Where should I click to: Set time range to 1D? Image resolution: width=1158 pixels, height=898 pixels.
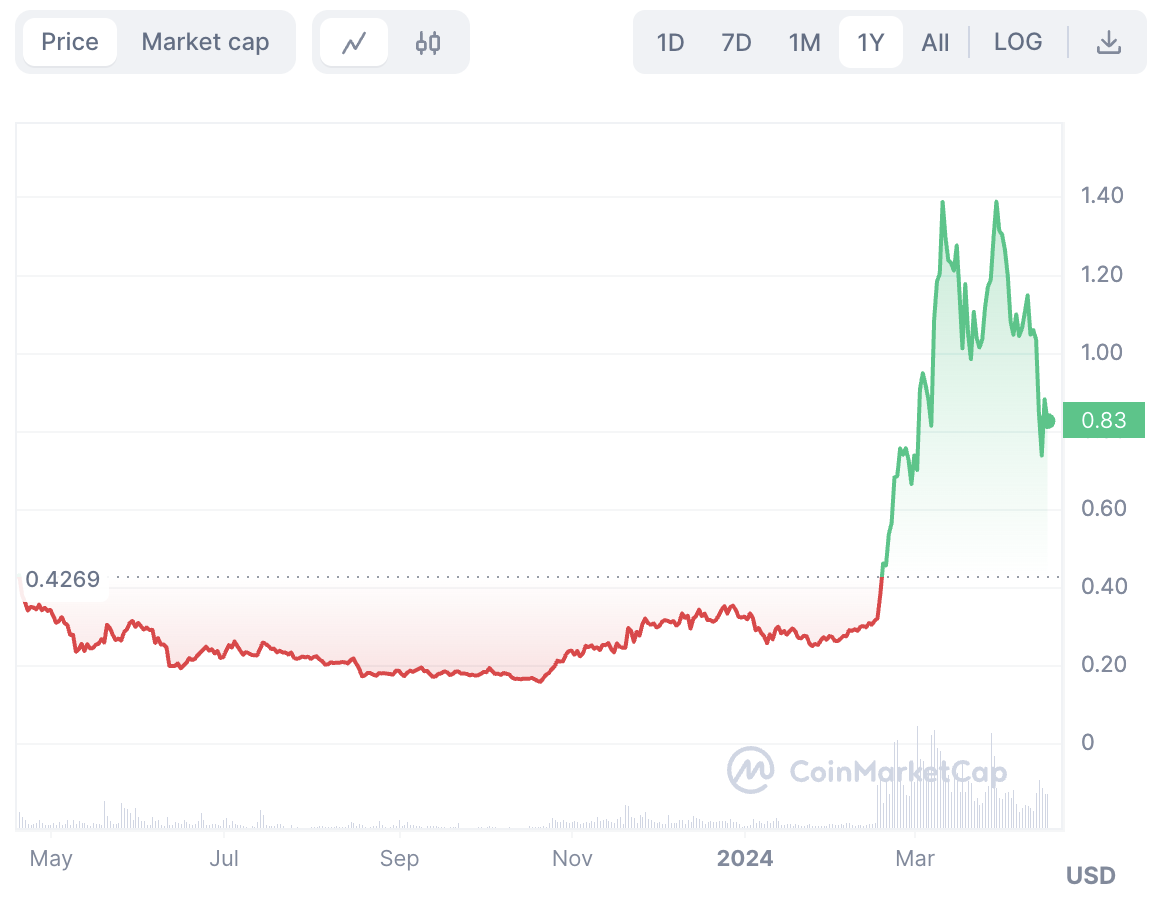[x=671, y=43]
